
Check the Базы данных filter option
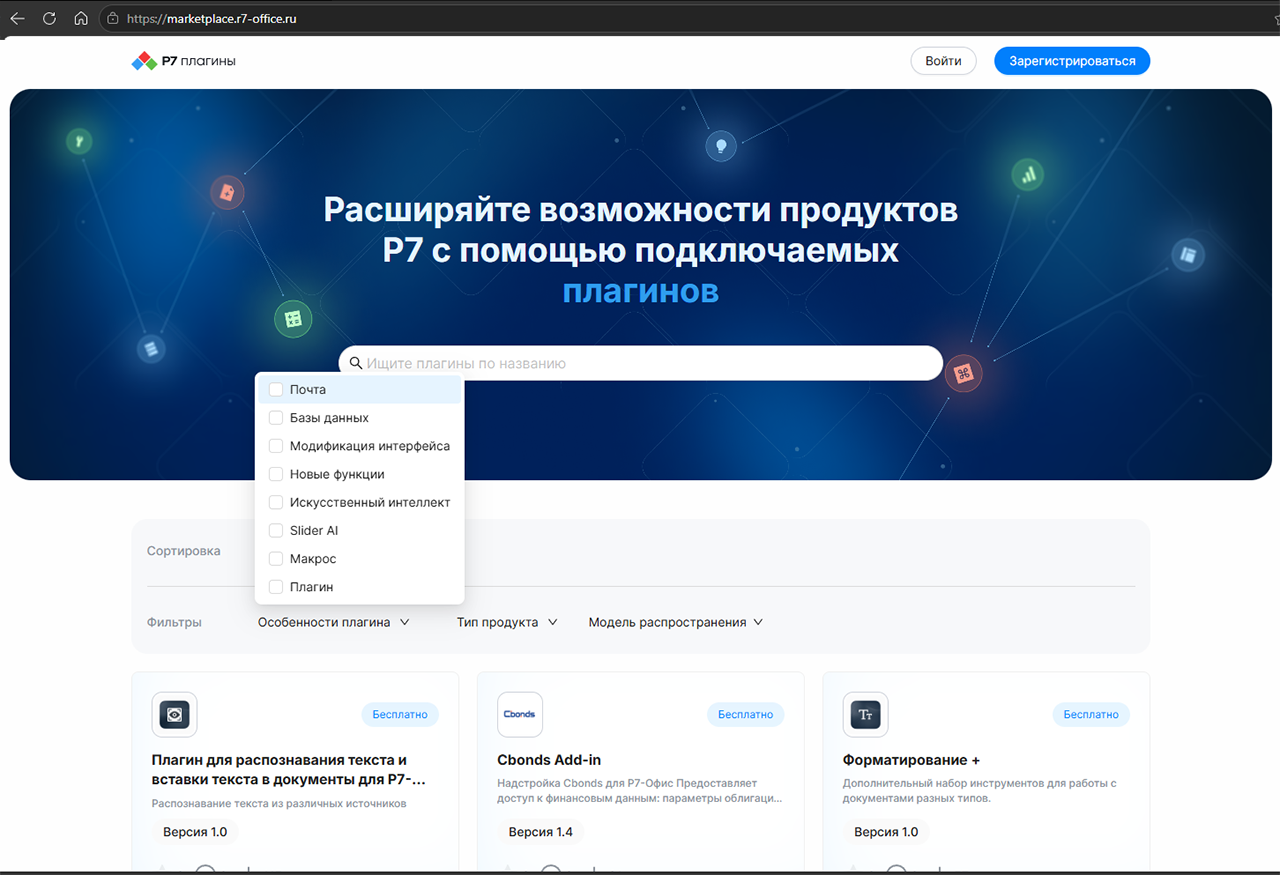point(276,418)
